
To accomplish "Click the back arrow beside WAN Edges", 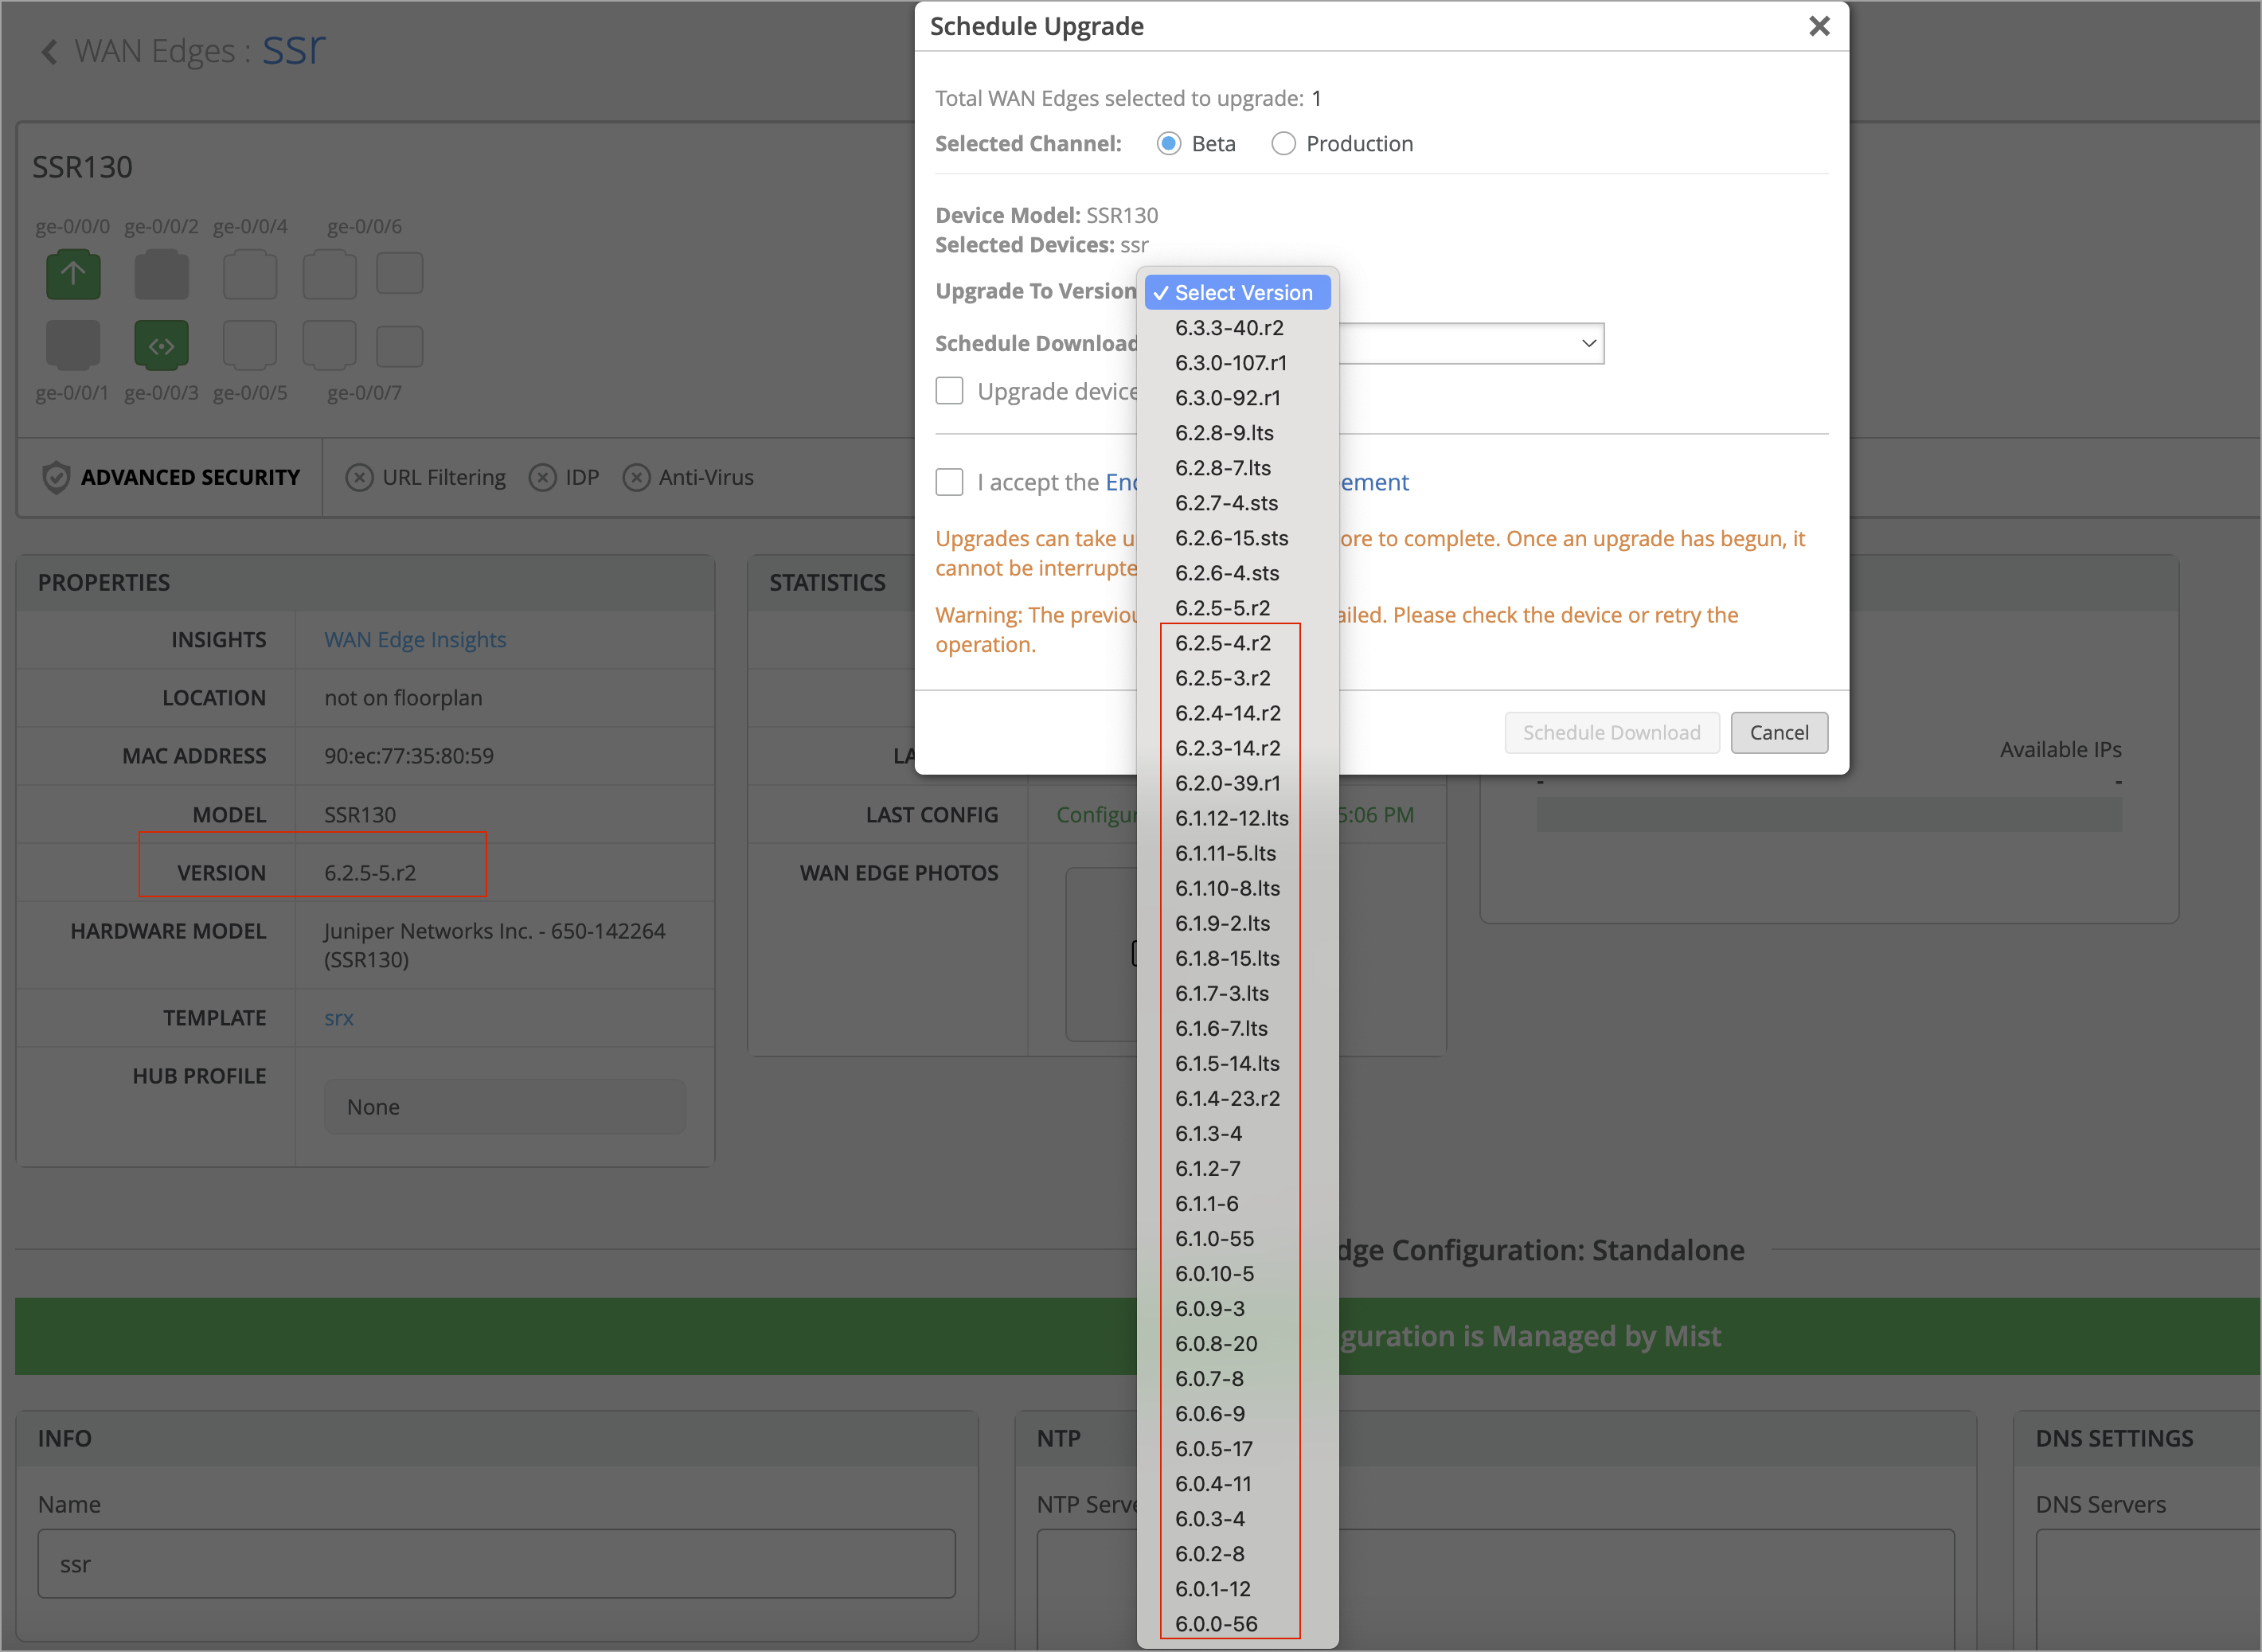I will click(x=48, y=51).
